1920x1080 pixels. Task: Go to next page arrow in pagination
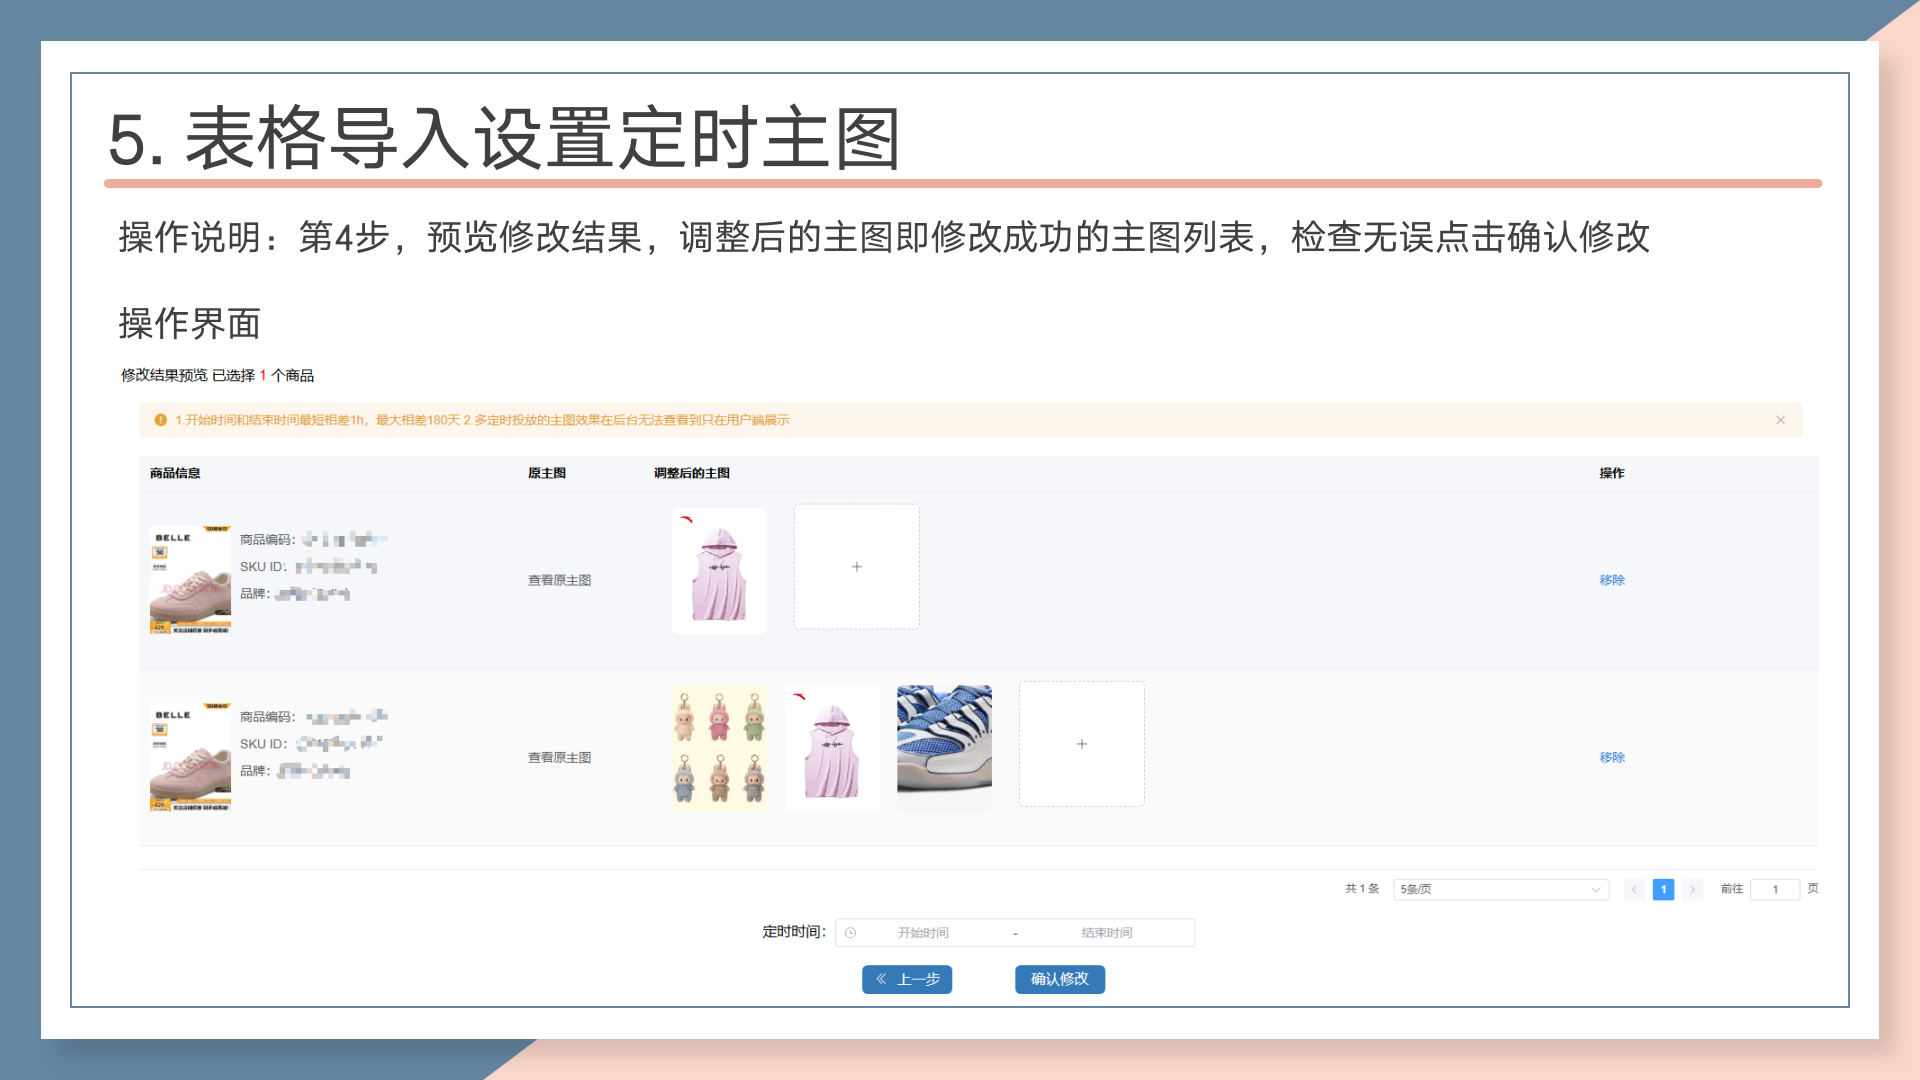tap(1692, 889)
